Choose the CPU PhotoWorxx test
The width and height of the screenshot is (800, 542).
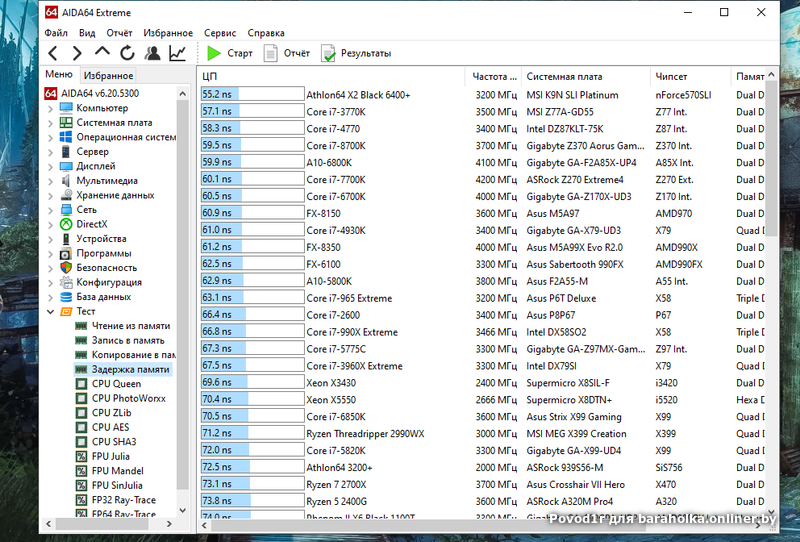[126, 398]
